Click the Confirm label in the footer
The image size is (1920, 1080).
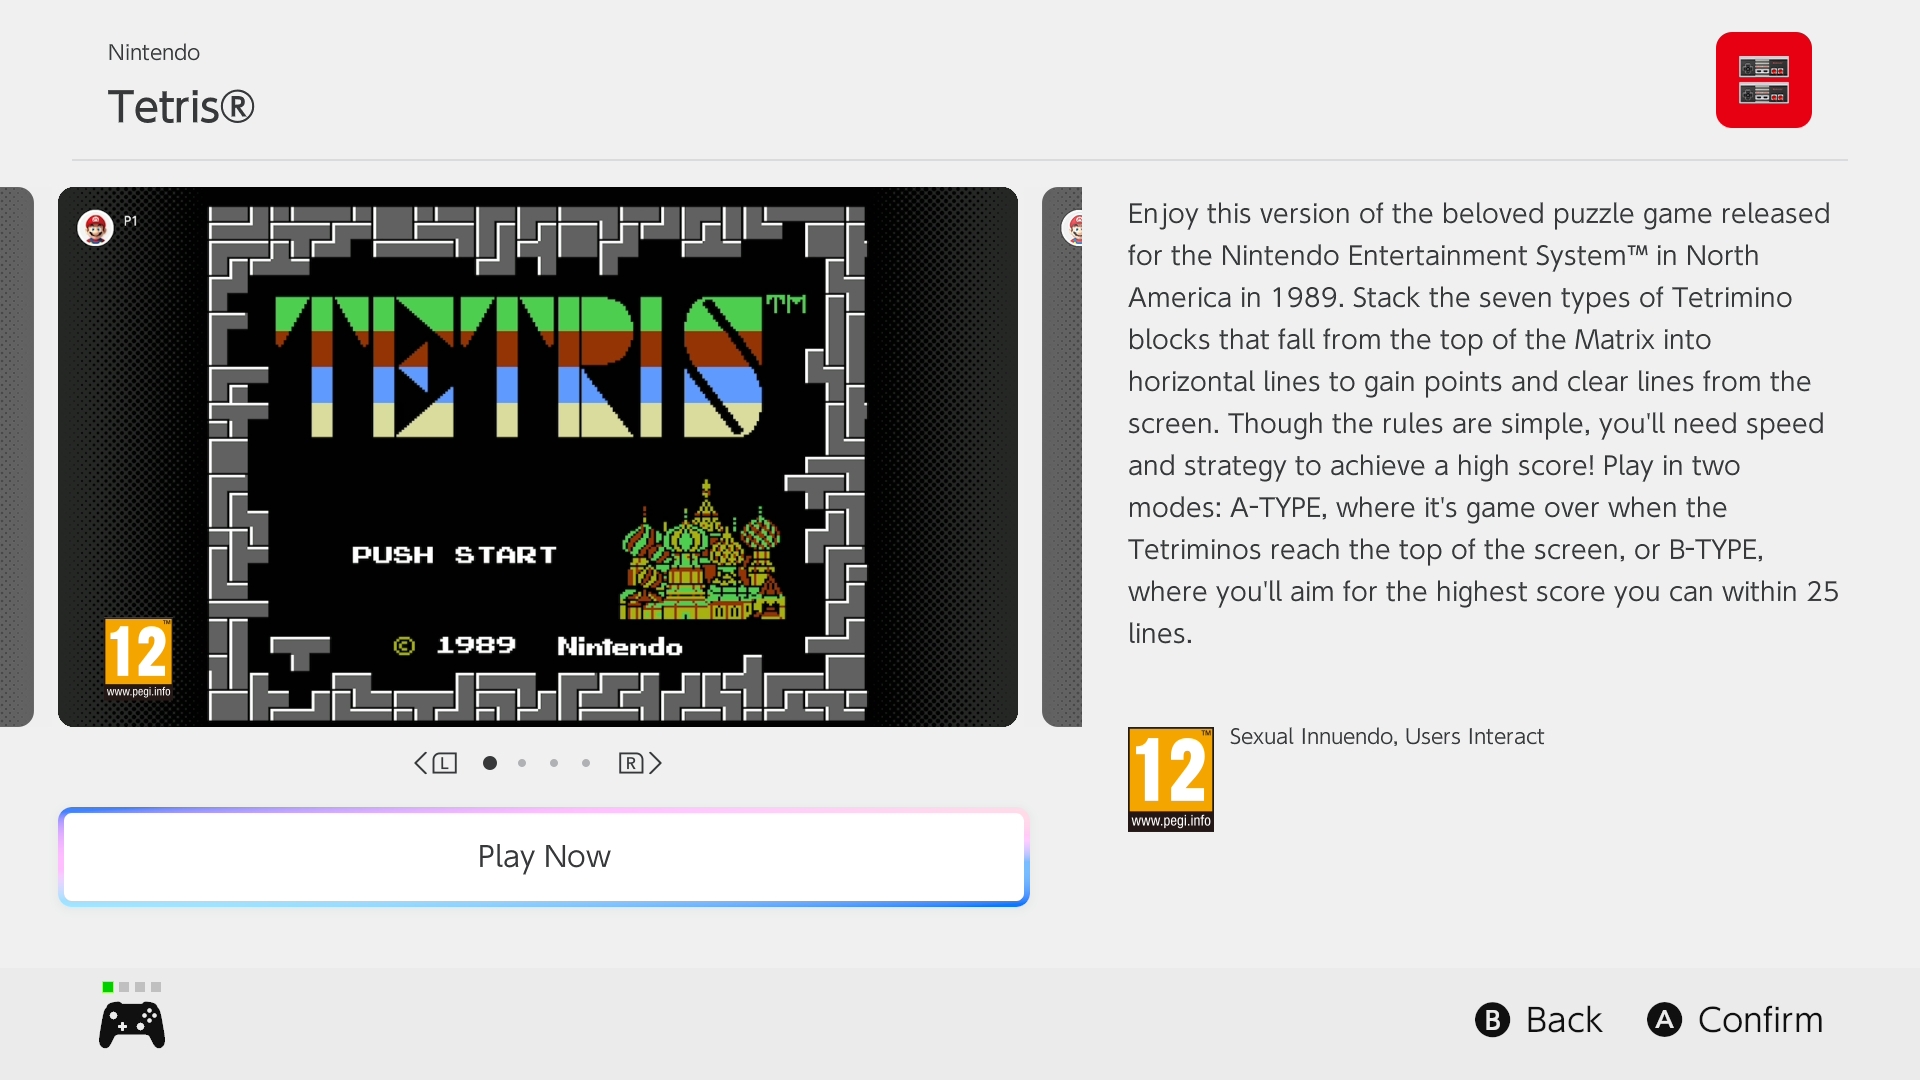pos(1760,1020)
